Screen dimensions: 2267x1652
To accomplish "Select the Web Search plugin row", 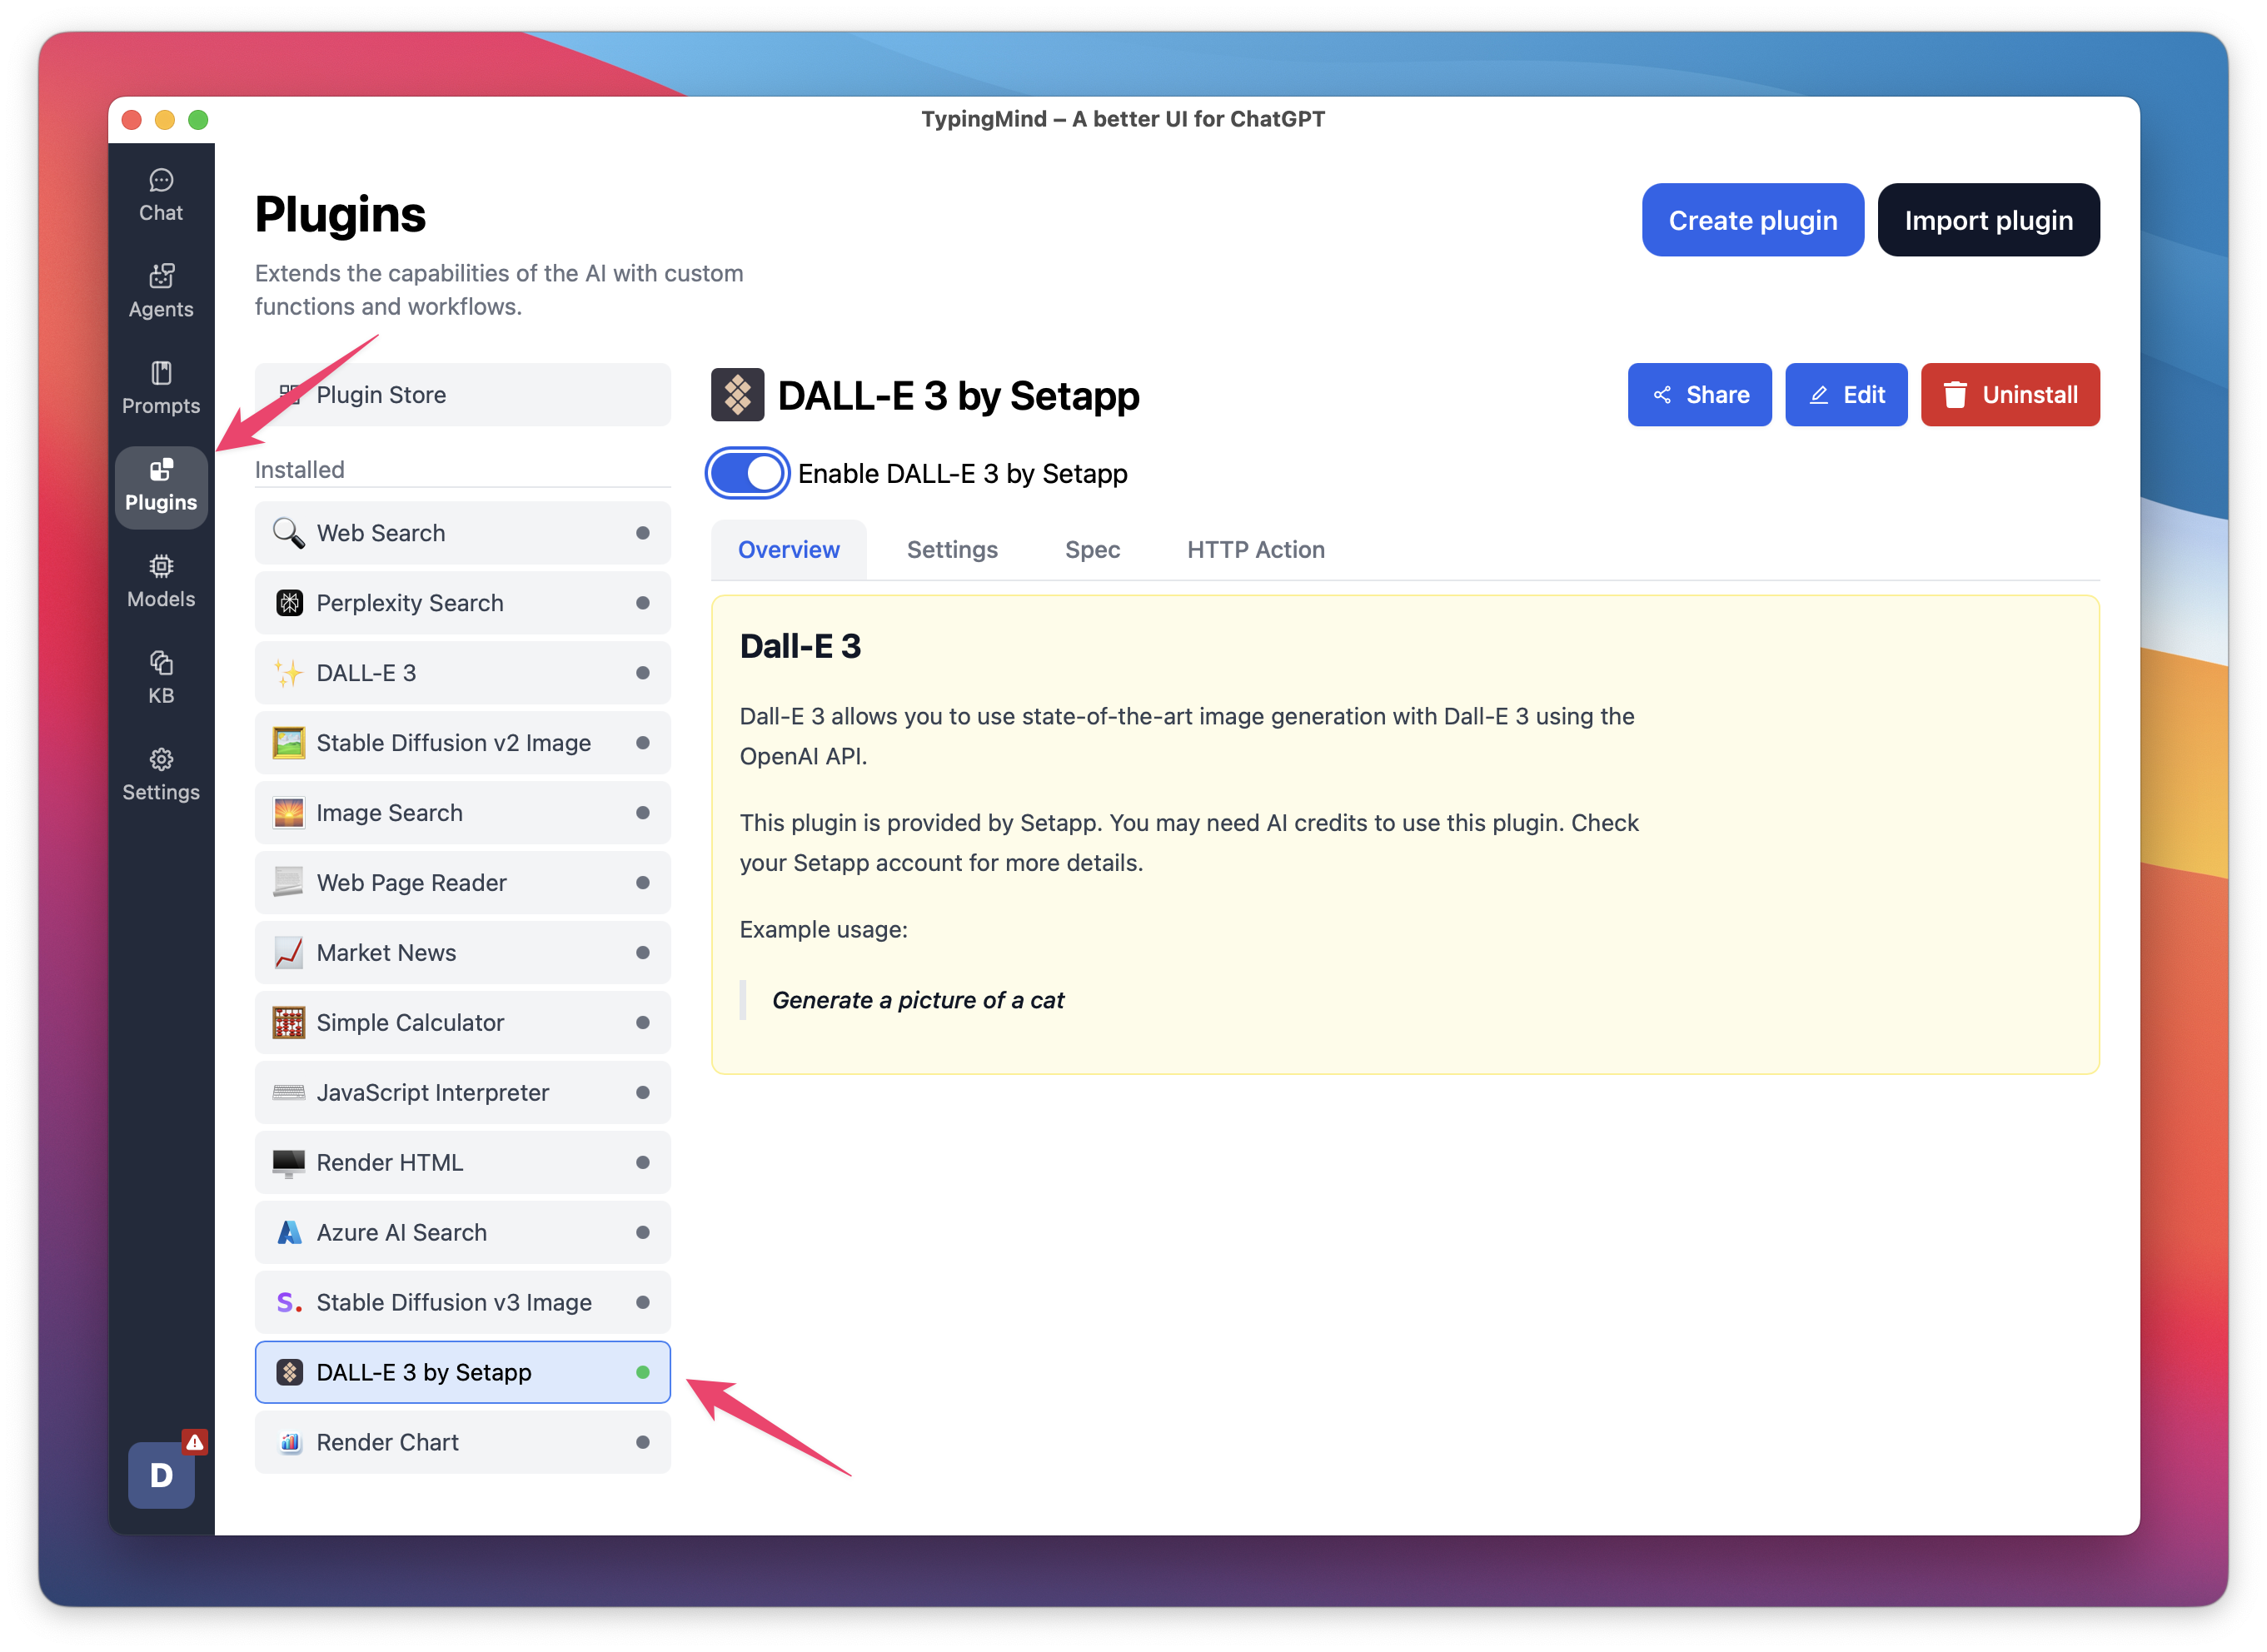I will pos(462,533).
